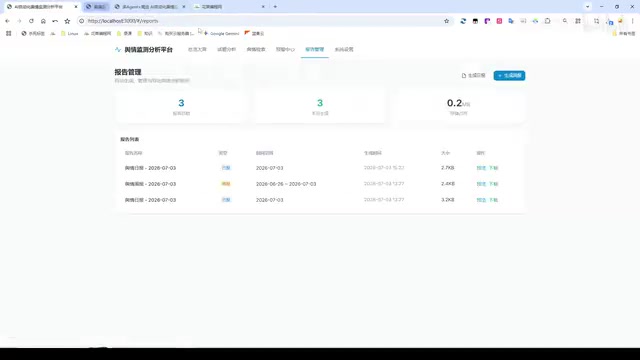Go forward using the browser forward arrow
The image size is (640, 360).
point(19,21)
